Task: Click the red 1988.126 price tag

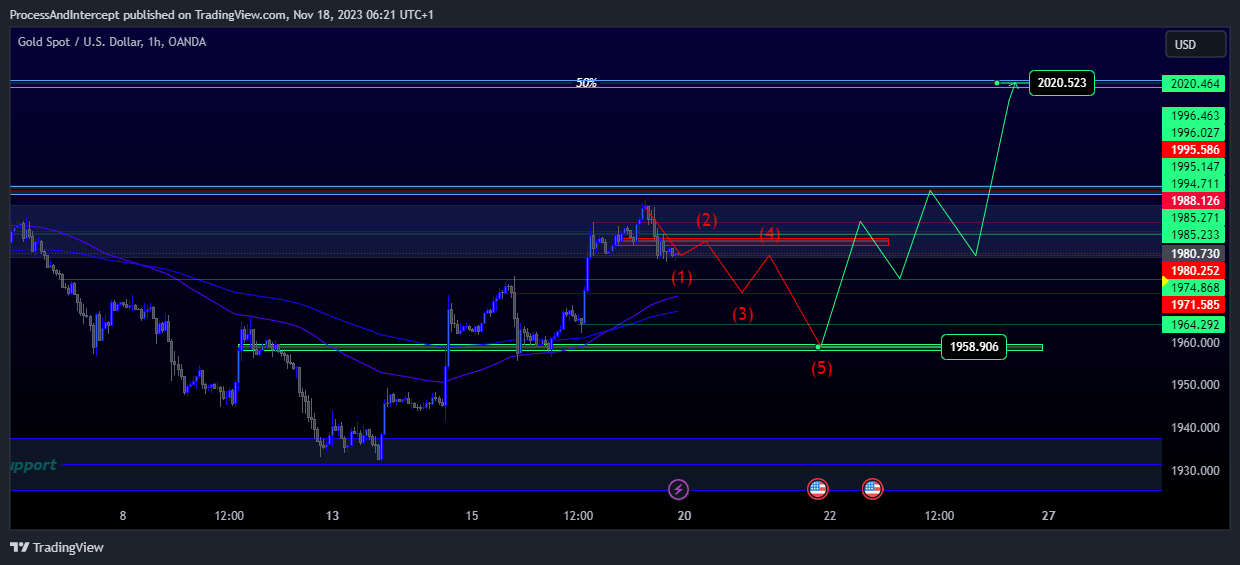Action: tap(1193, 201)
